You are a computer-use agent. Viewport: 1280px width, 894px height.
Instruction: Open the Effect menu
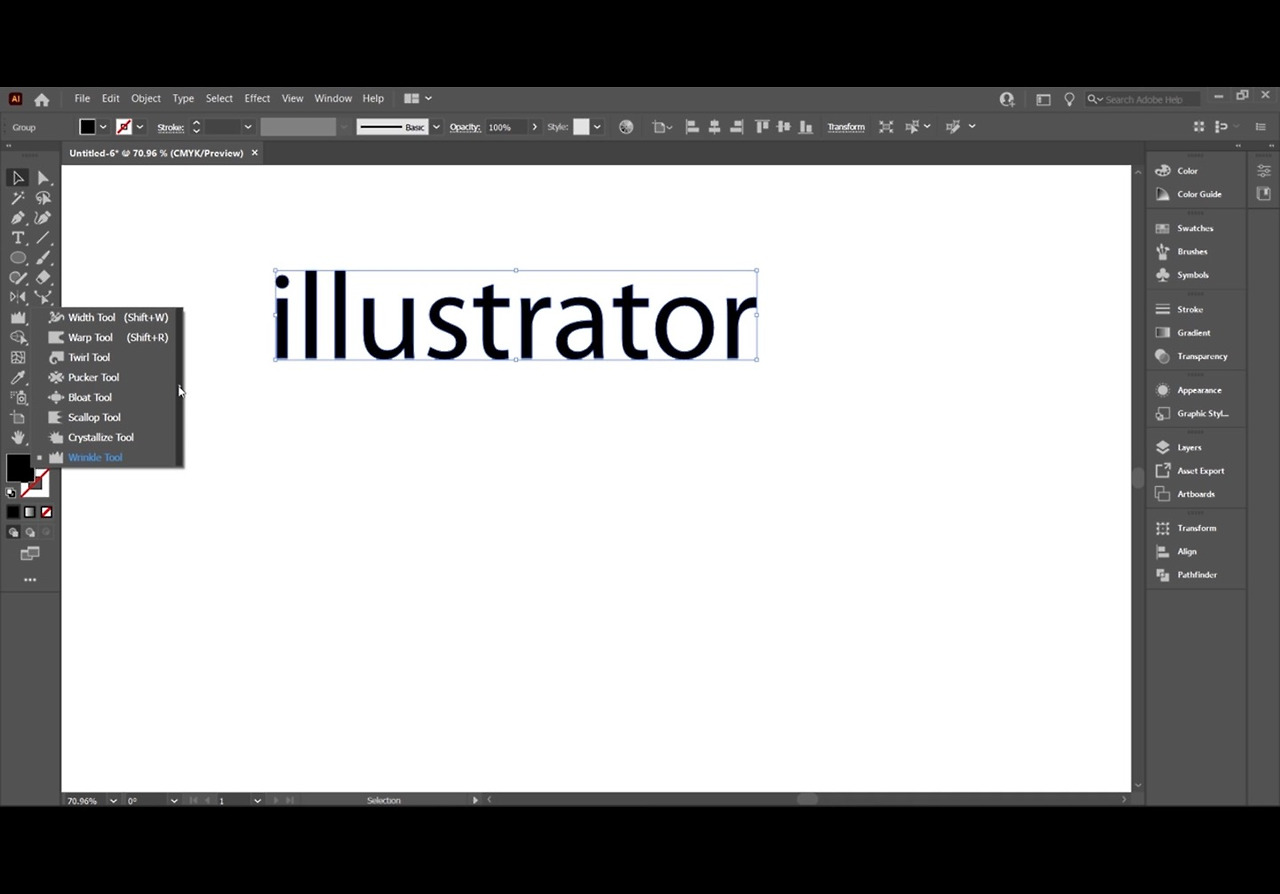[x=257, y=98]
